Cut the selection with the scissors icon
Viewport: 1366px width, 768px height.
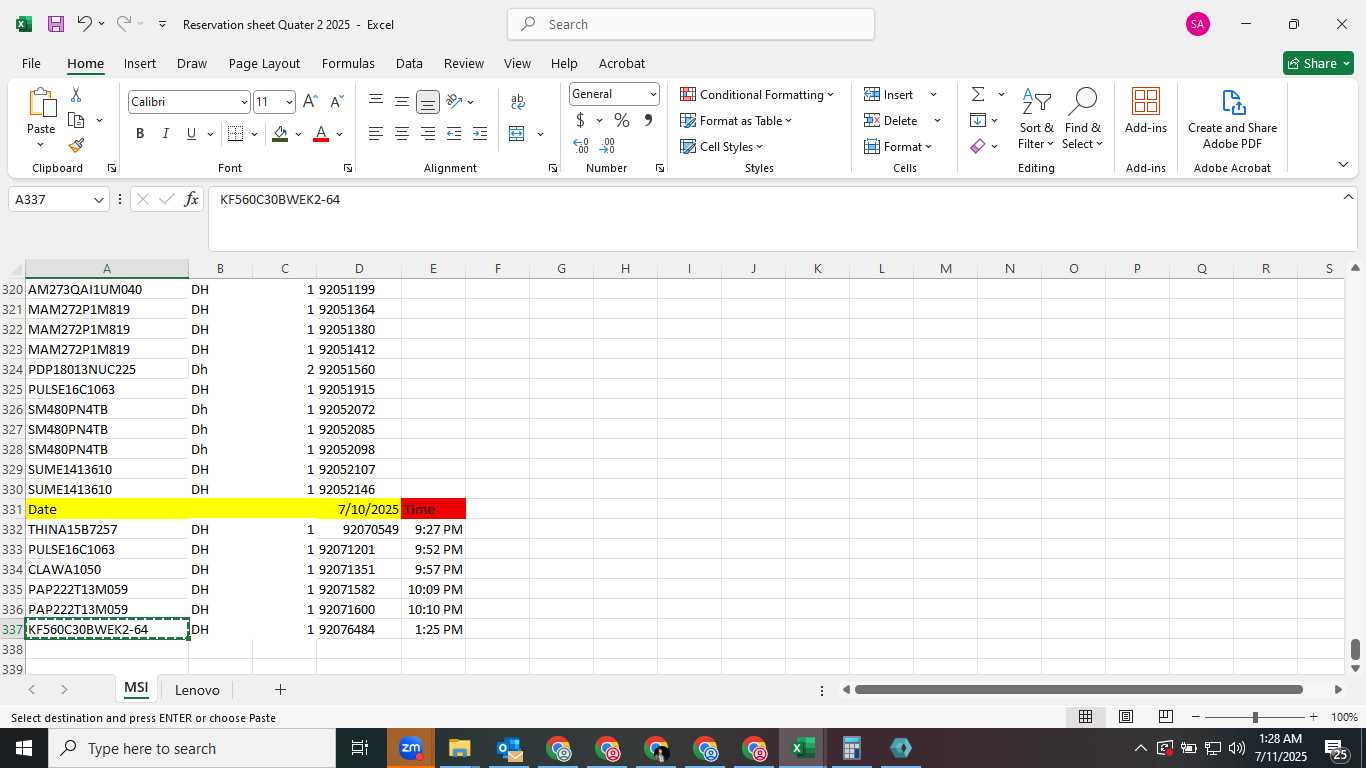[76, 95]
